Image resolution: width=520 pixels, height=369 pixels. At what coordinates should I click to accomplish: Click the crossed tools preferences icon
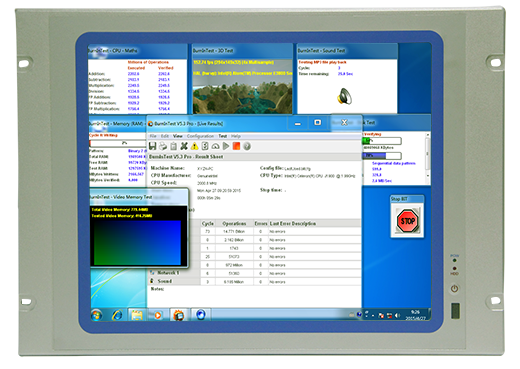184,146
